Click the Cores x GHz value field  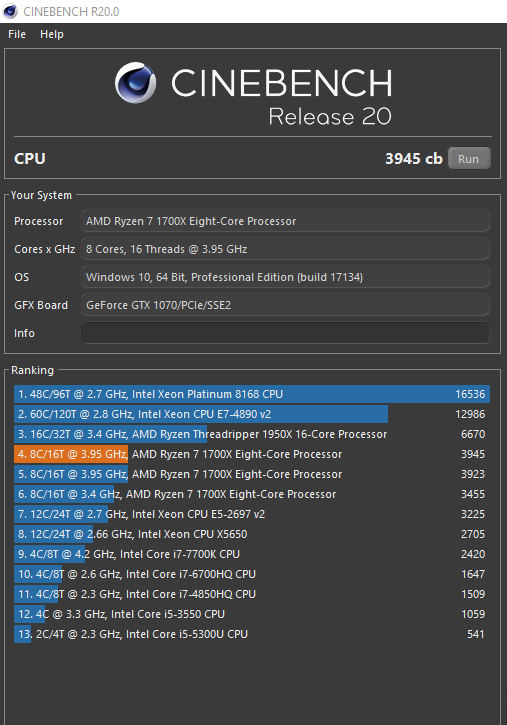[x=285, y=249]
